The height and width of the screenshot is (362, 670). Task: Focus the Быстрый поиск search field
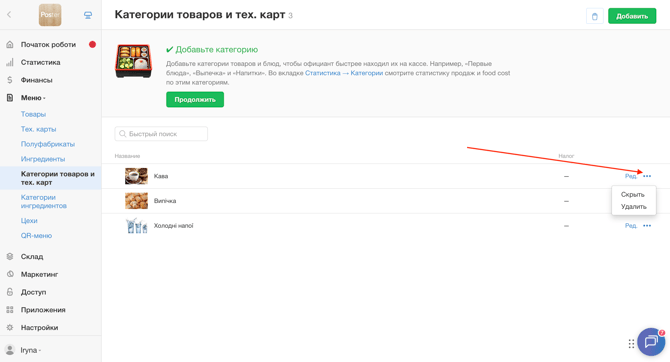(161, 134)
